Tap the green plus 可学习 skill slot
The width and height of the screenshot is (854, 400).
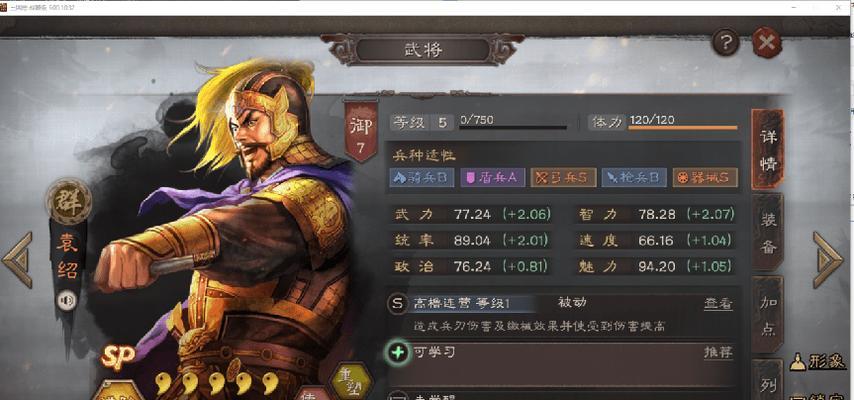[399, 353]
